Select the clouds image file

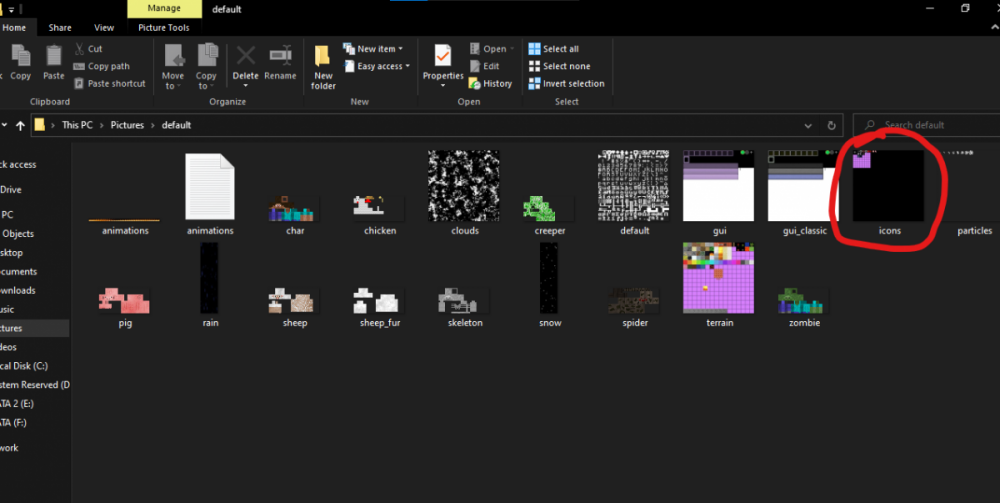tap(464, 194)
